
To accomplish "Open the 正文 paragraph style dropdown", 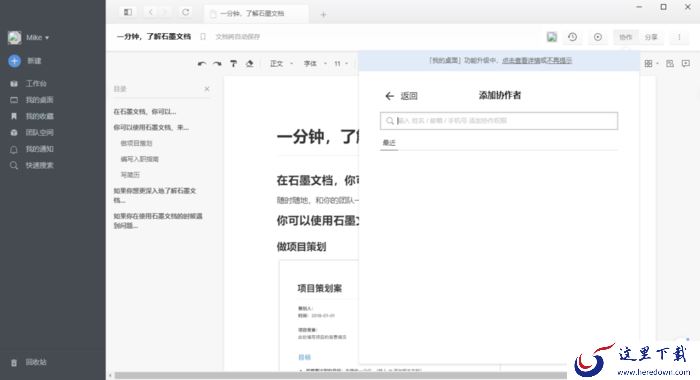I will [281, 64].
